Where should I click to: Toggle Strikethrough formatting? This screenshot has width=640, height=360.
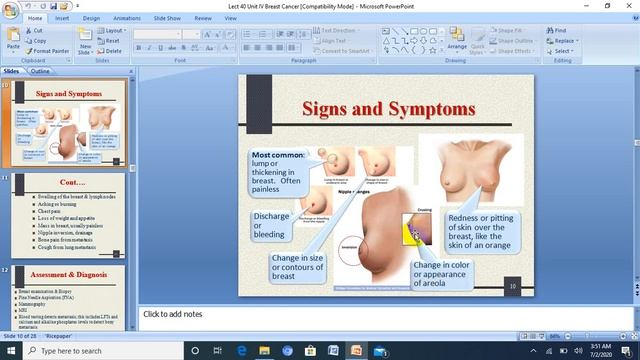(172, 48)
